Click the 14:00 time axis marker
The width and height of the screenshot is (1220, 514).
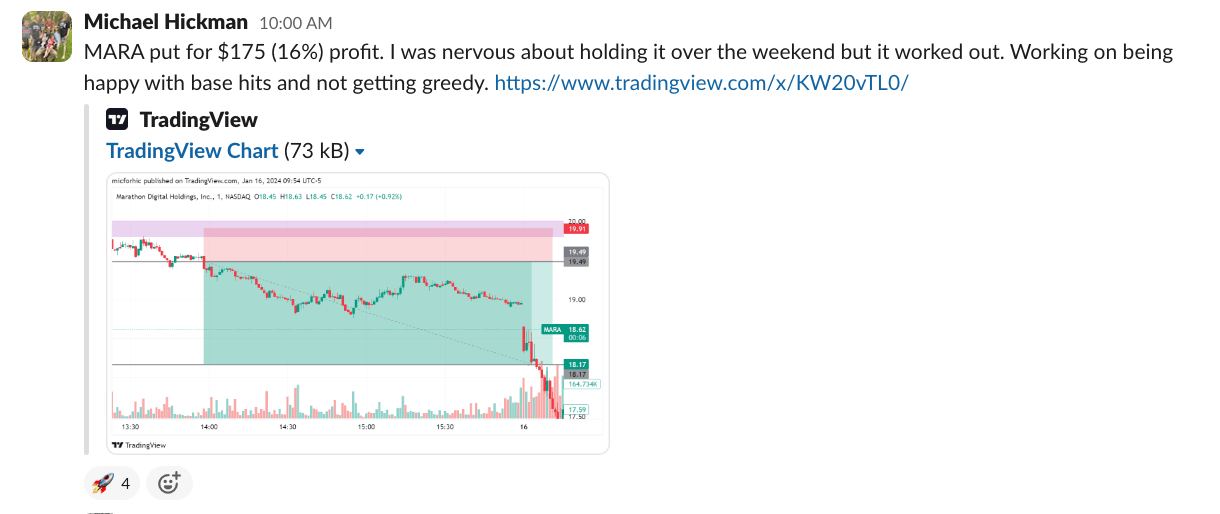tap(209, 427)
